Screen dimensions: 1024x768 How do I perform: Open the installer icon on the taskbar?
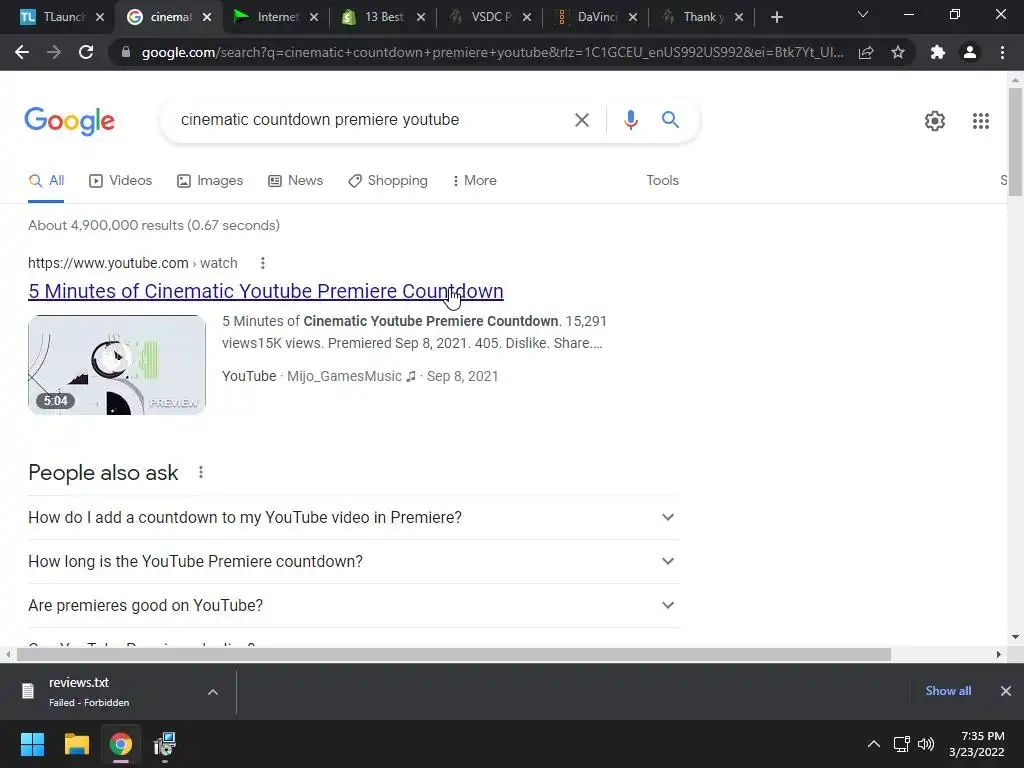(165, 744)
